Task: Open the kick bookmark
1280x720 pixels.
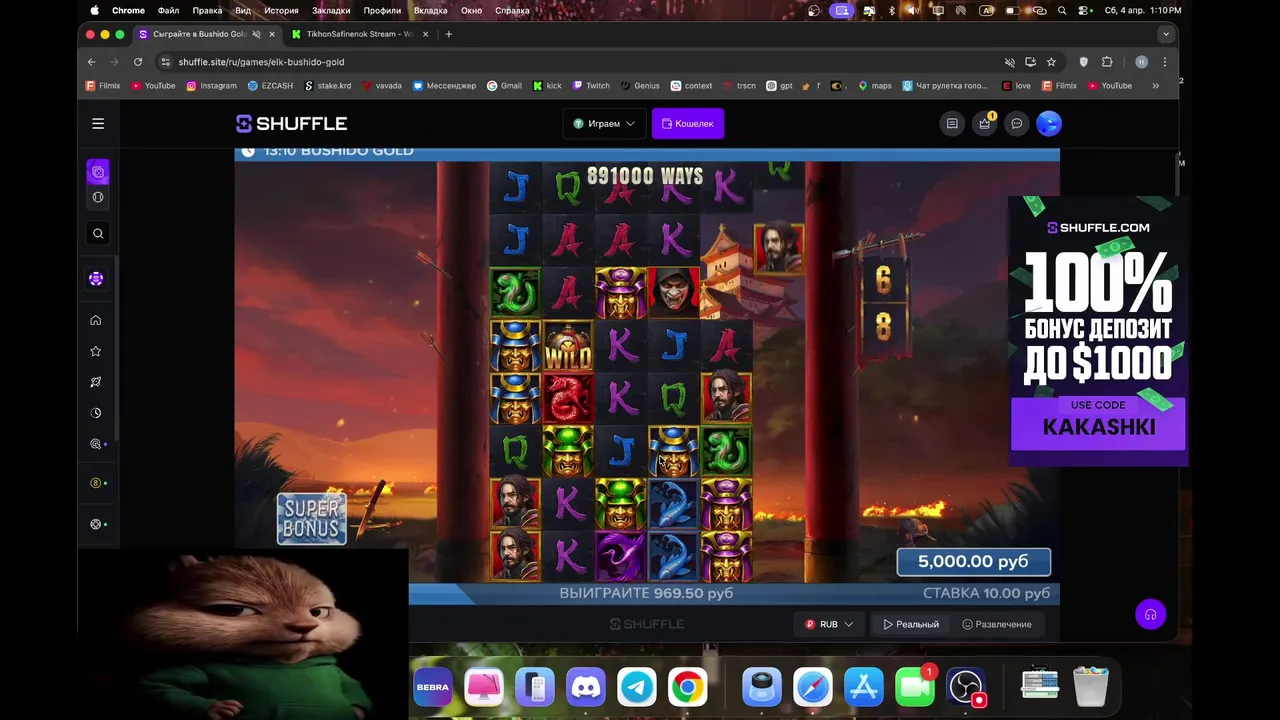Action: click(x=547, y=86)
